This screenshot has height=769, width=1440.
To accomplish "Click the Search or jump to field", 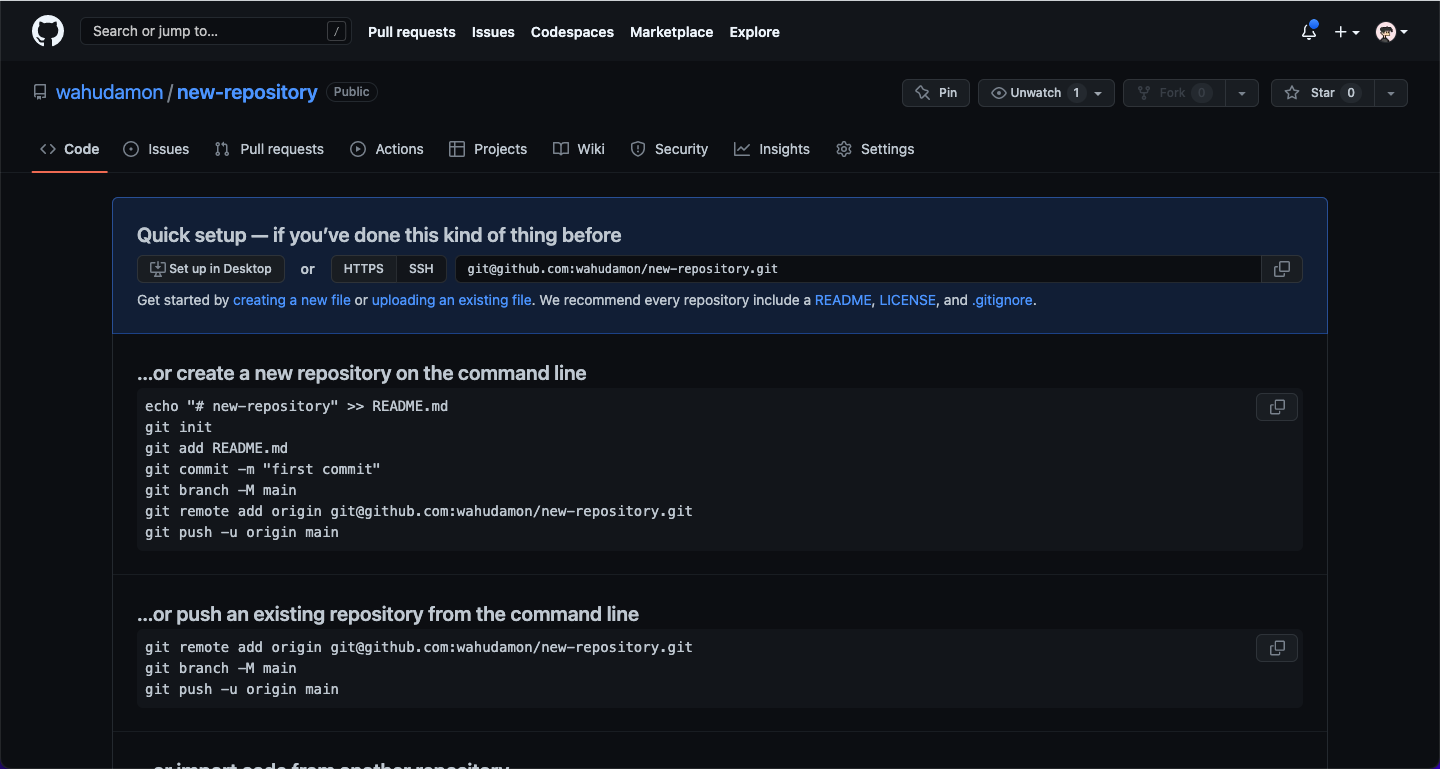I will [216, 31].
